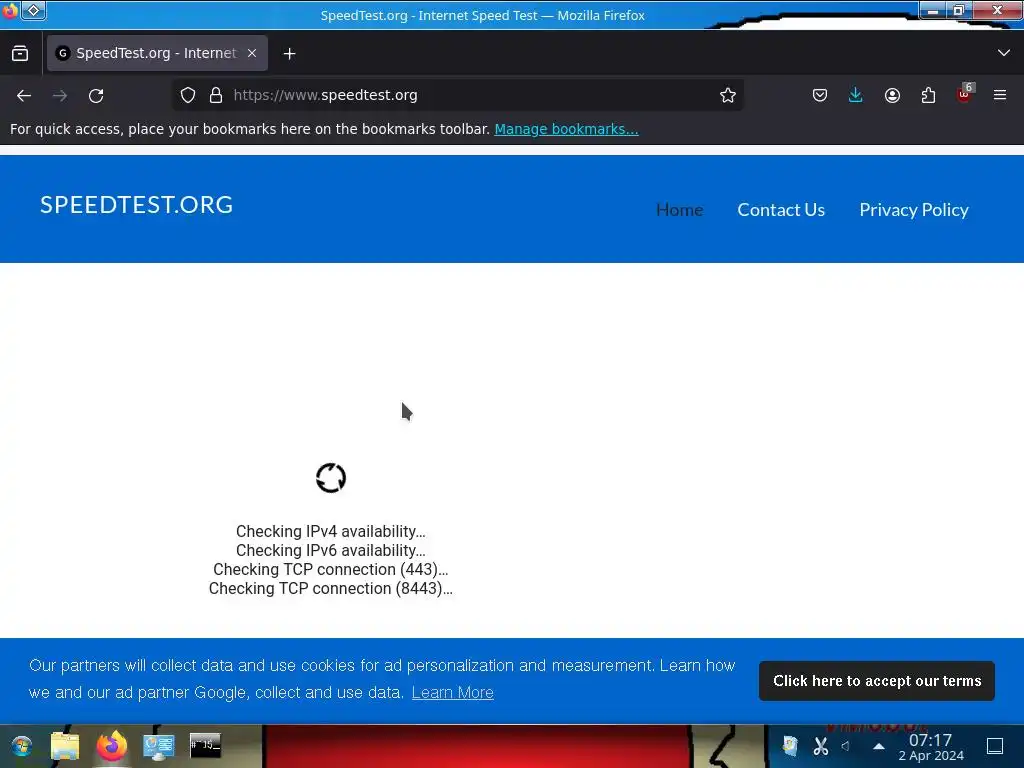Open the Firefox View icon at tab bar left
This screenshot has height=768, width=1024.
pos(20,53)
